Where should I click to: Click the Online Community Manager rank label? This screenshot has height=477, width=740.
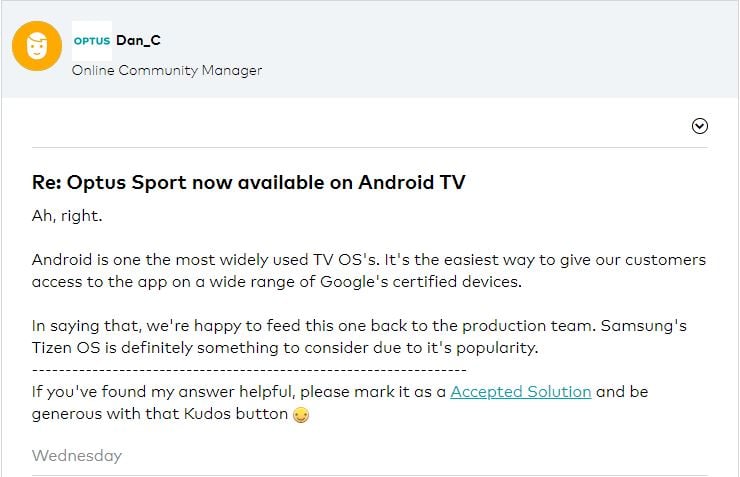pyautogui.click(x=167, y=70)
